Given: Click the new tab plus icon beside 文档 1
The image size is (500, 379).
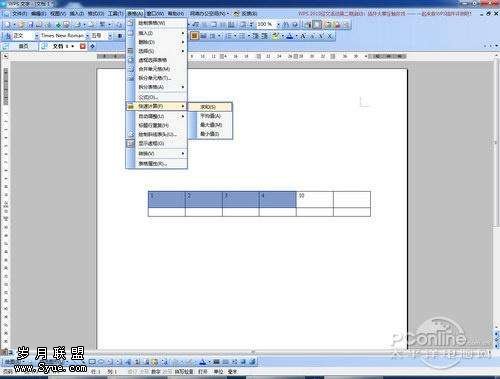Looking at the screenshot, I should click(x=93, y=46).
